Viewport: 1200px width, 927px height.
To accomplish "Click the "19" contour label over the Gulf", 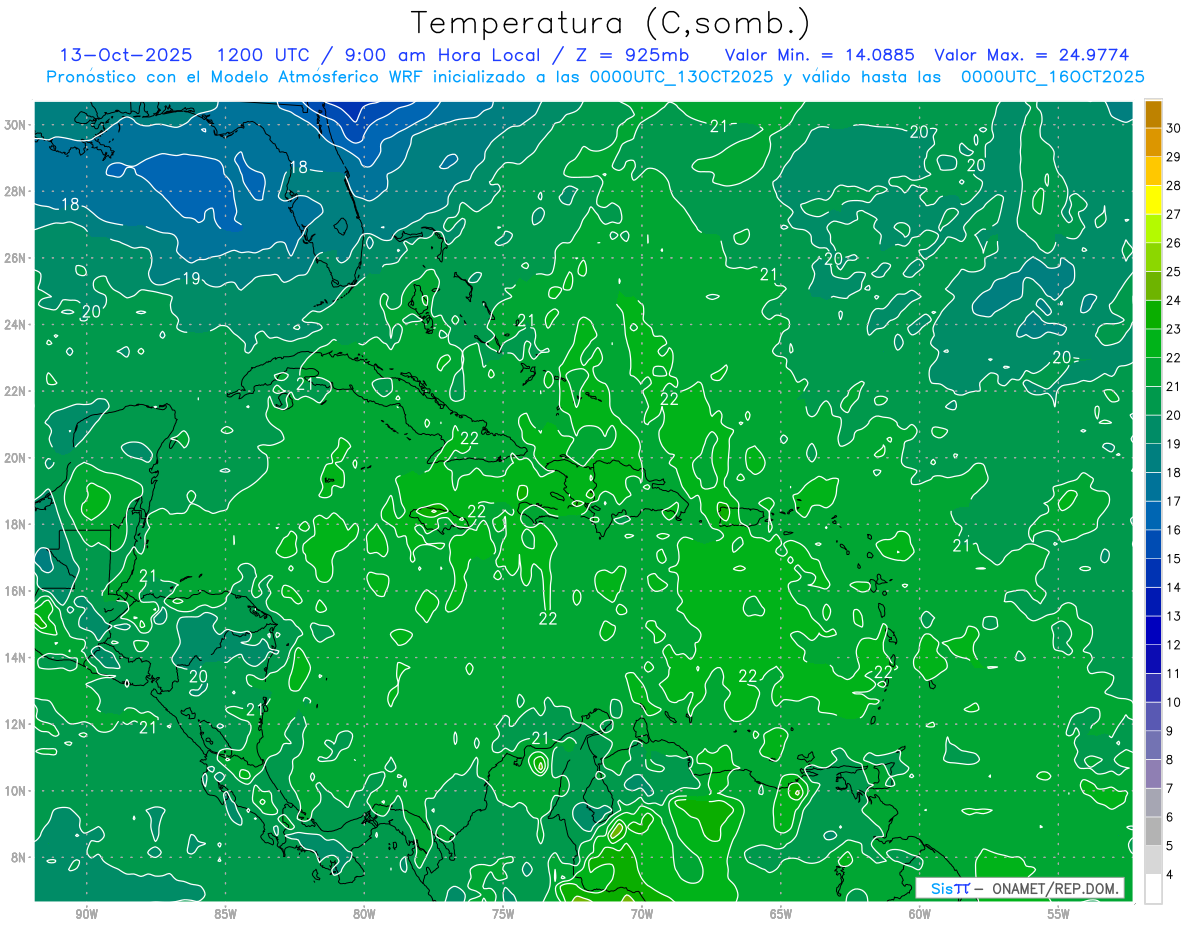I will pos(191,278).
